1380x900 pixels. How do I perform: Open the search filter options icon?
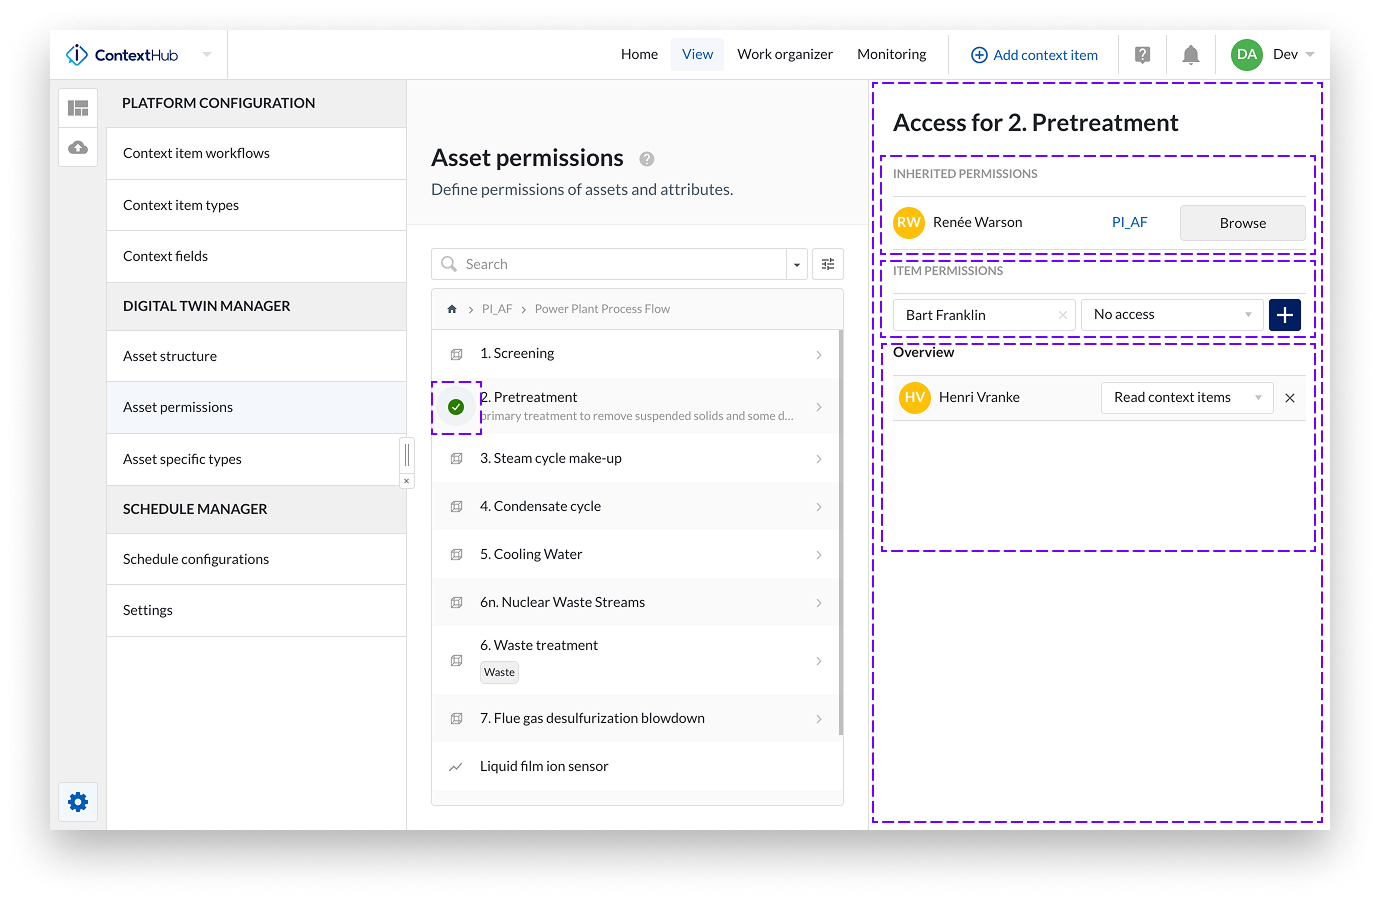(828, 264)
